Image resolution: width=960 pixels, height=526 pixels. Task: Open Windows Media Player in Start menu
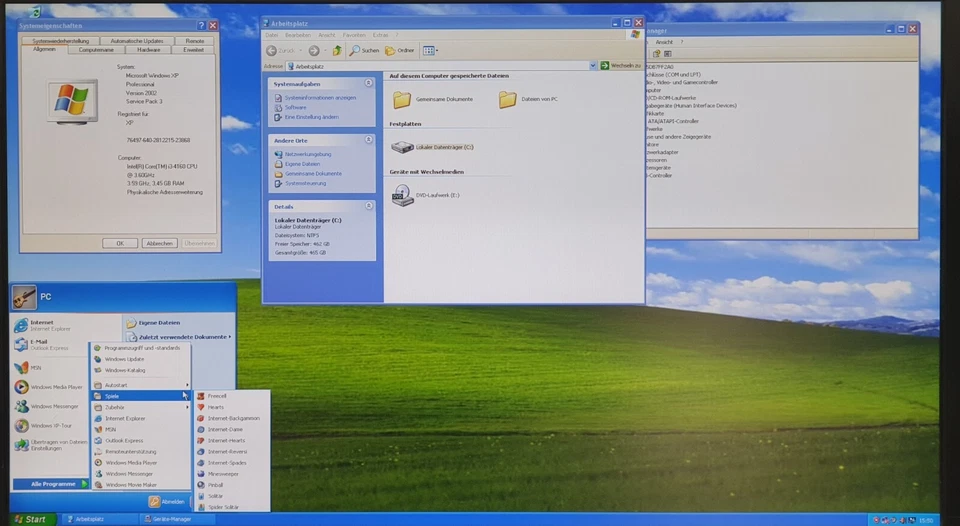[x=55, y=386]
